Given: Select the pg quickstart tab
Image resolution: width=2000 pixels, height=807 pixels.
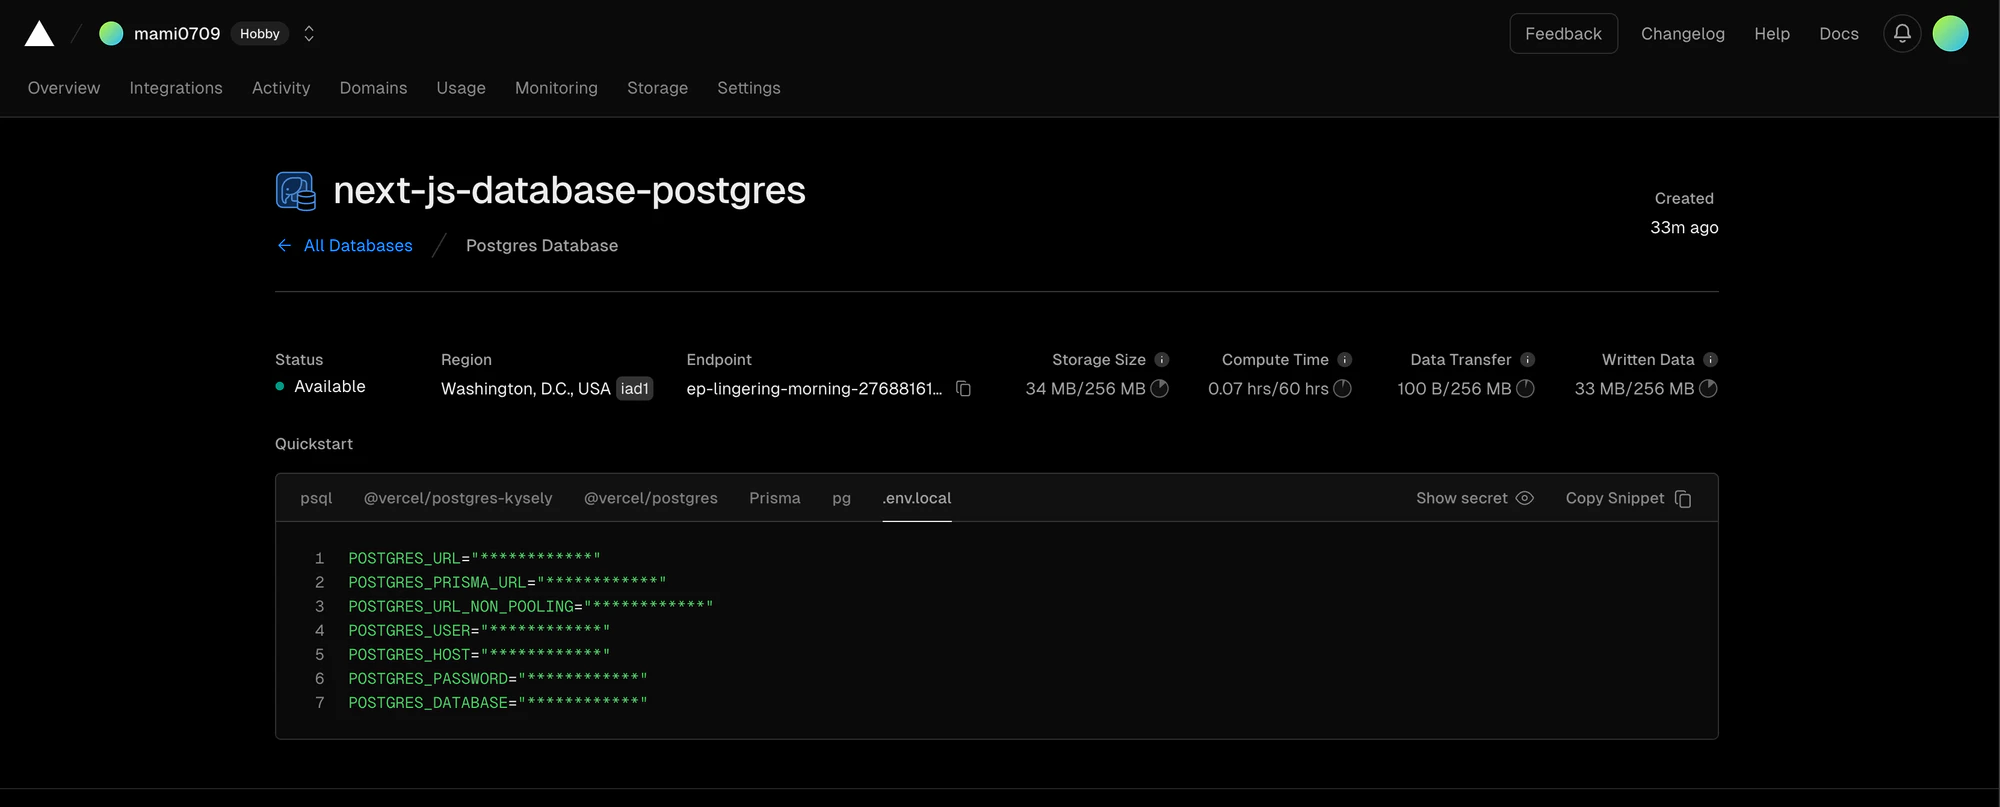Looking at the screenshot, I should [x=842, y=498].
